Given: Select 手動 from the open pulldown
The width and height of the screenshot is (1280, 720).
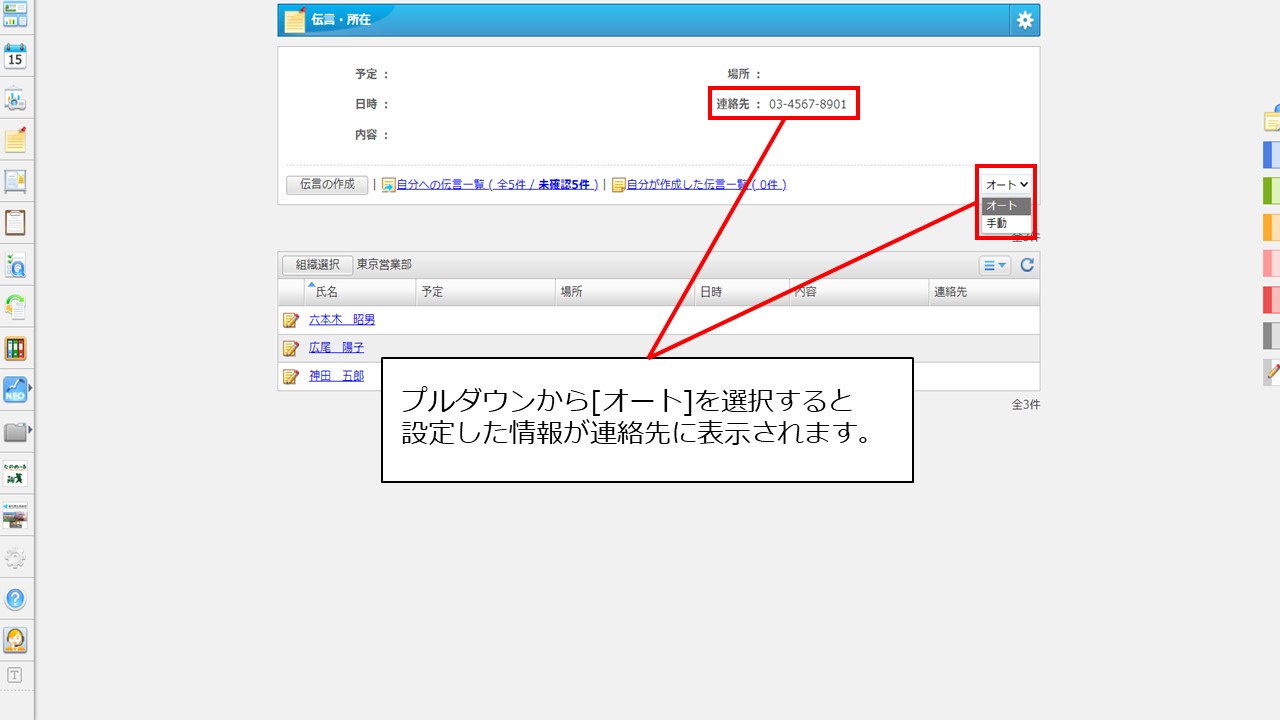Looking at the screenshot, I should (x=1003, y=222).
